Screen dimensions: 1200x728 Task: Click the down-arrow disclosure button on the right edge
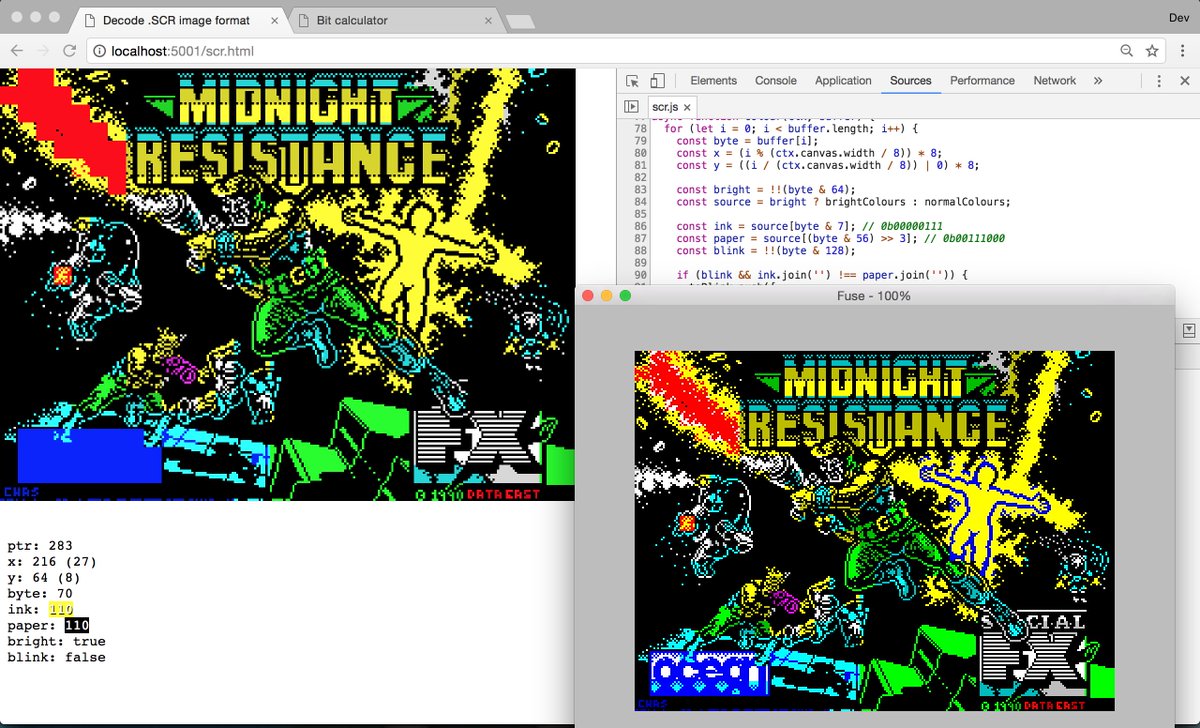(x=1188, y=330)
